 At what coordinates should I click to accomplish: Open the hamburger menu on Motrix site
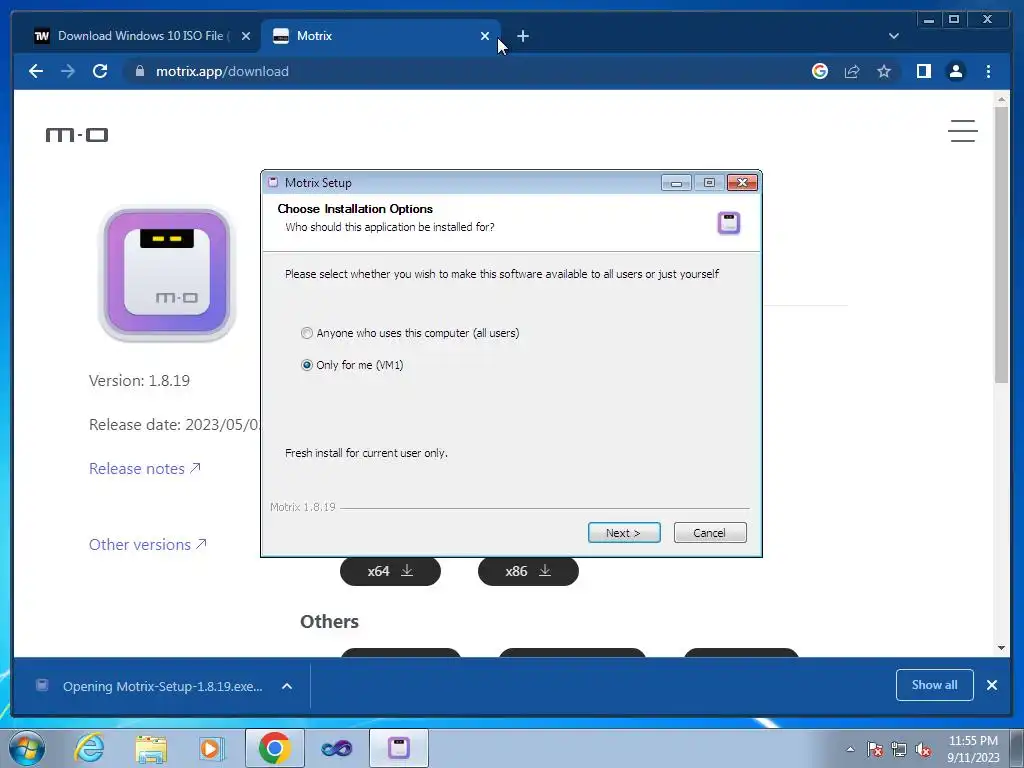click(963, 131)
